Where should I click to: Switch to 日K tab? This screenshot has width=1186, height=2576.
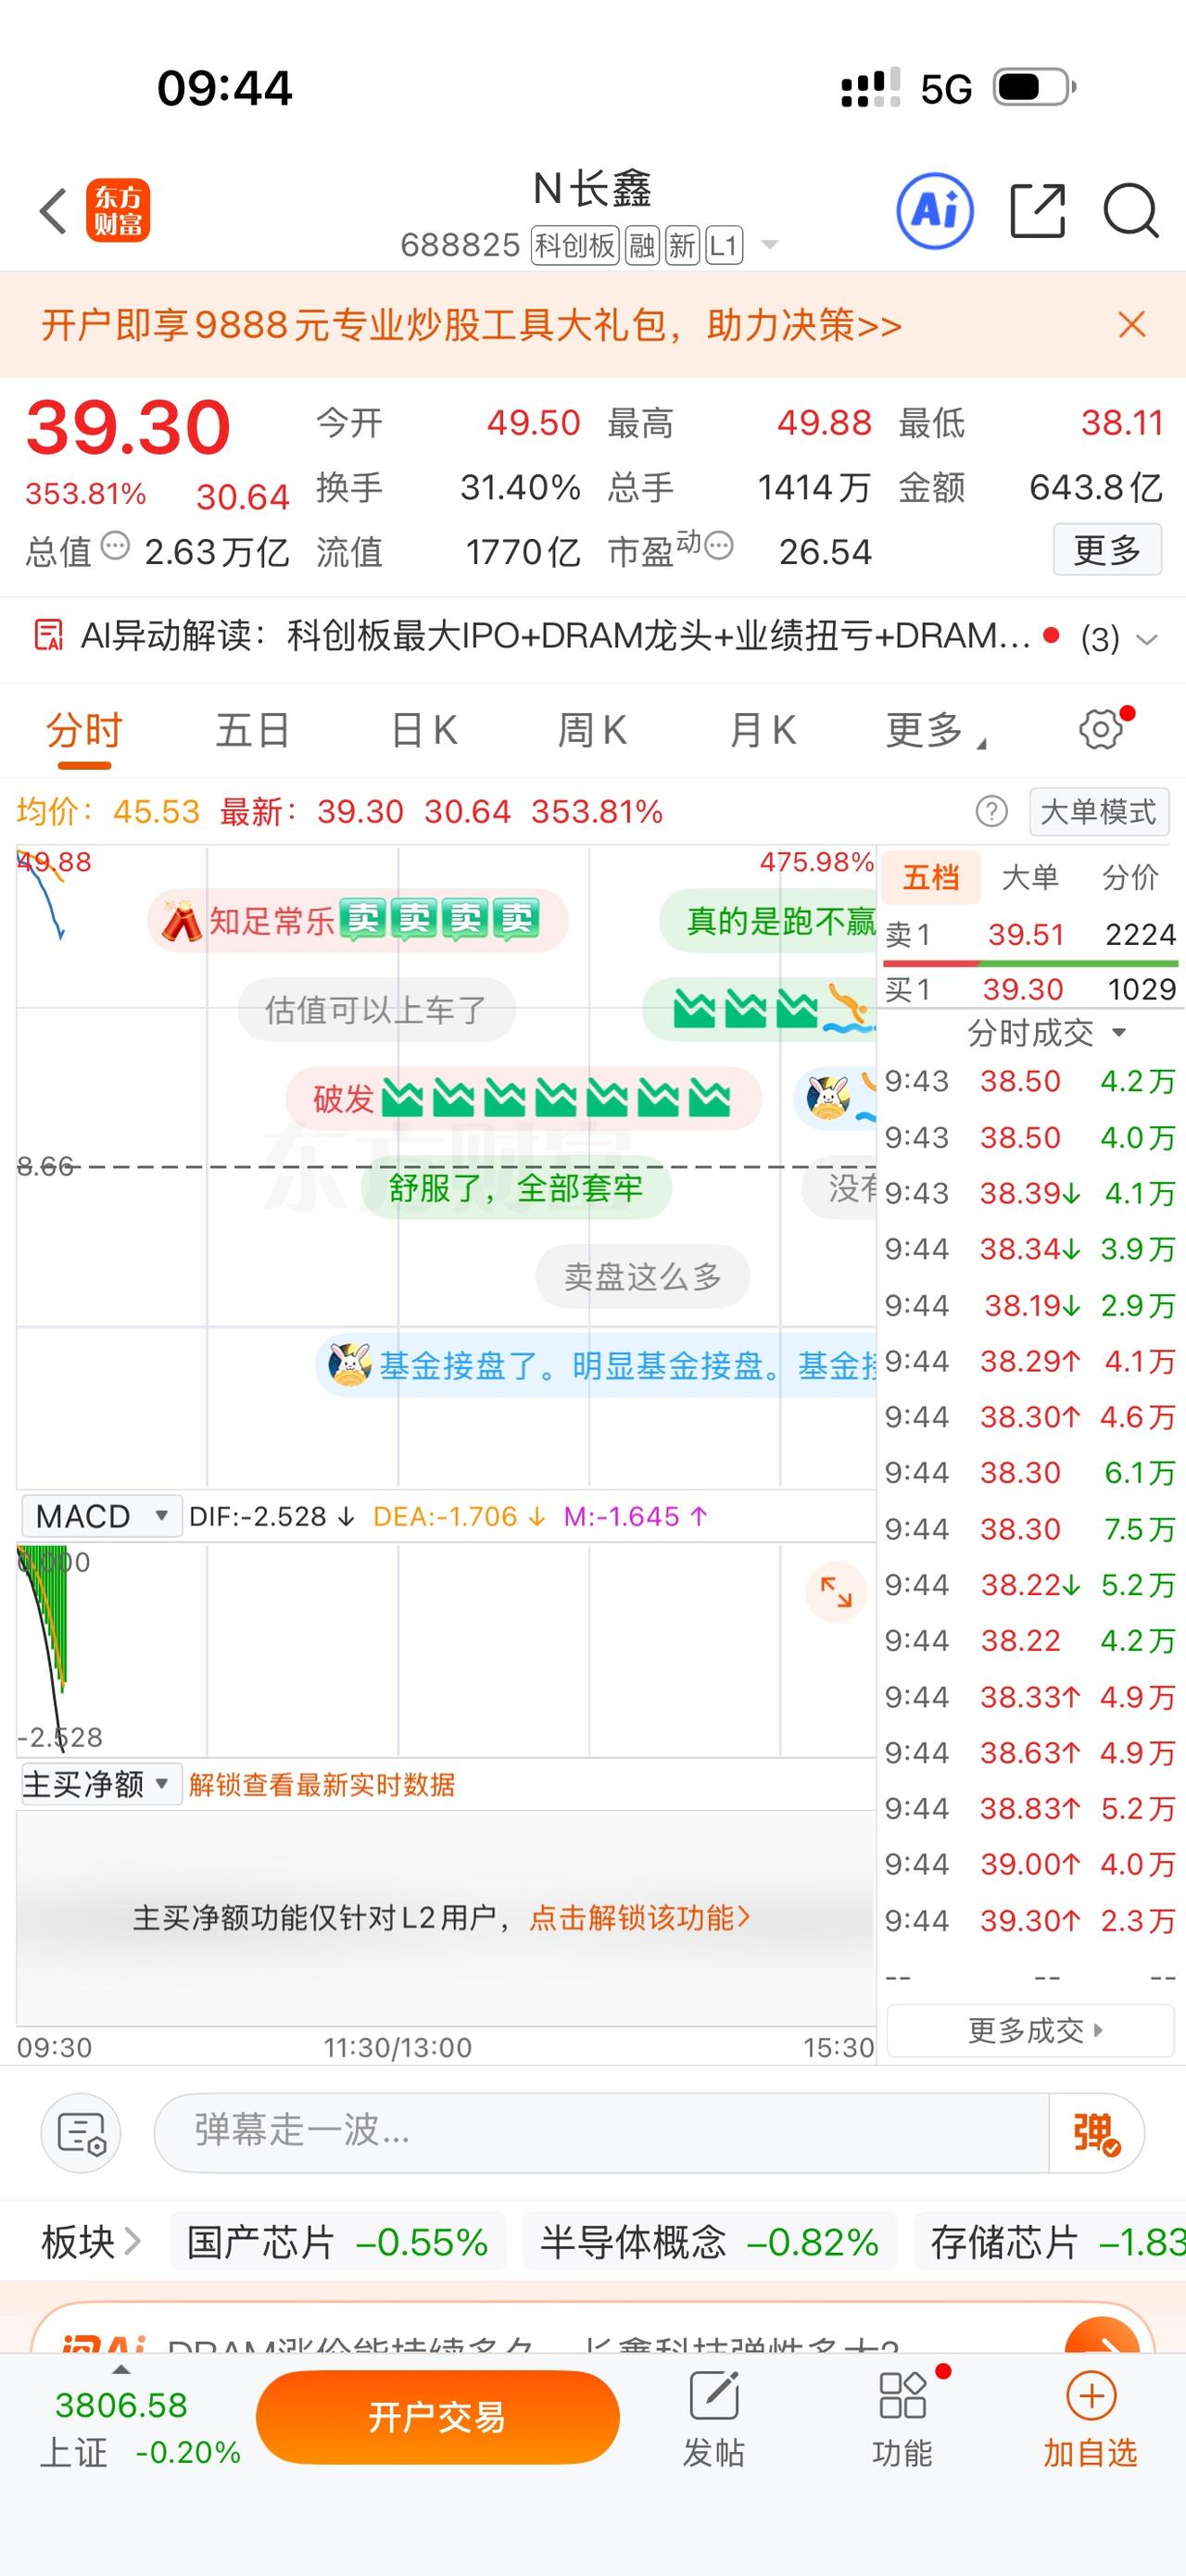[x=424, y=730]
